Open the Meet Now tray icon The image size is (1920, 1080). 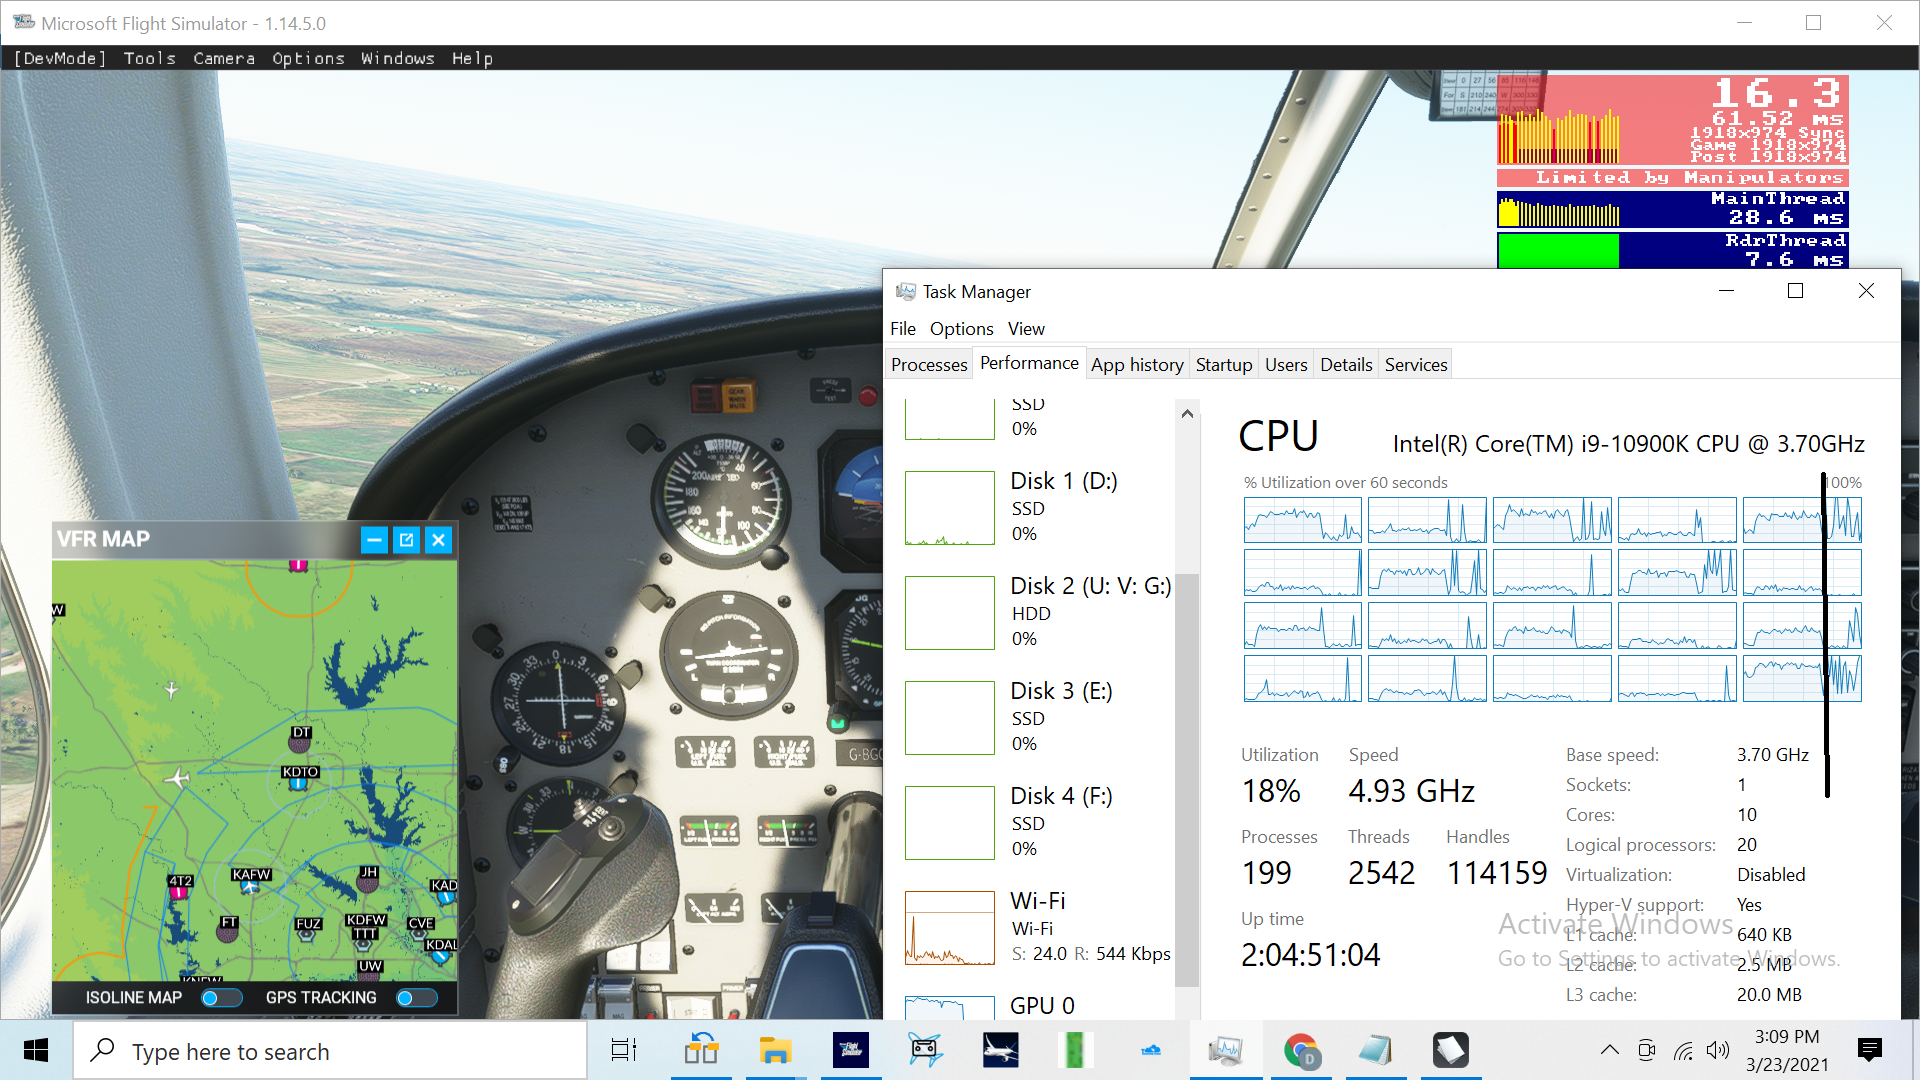(x=1647, y=1050)
